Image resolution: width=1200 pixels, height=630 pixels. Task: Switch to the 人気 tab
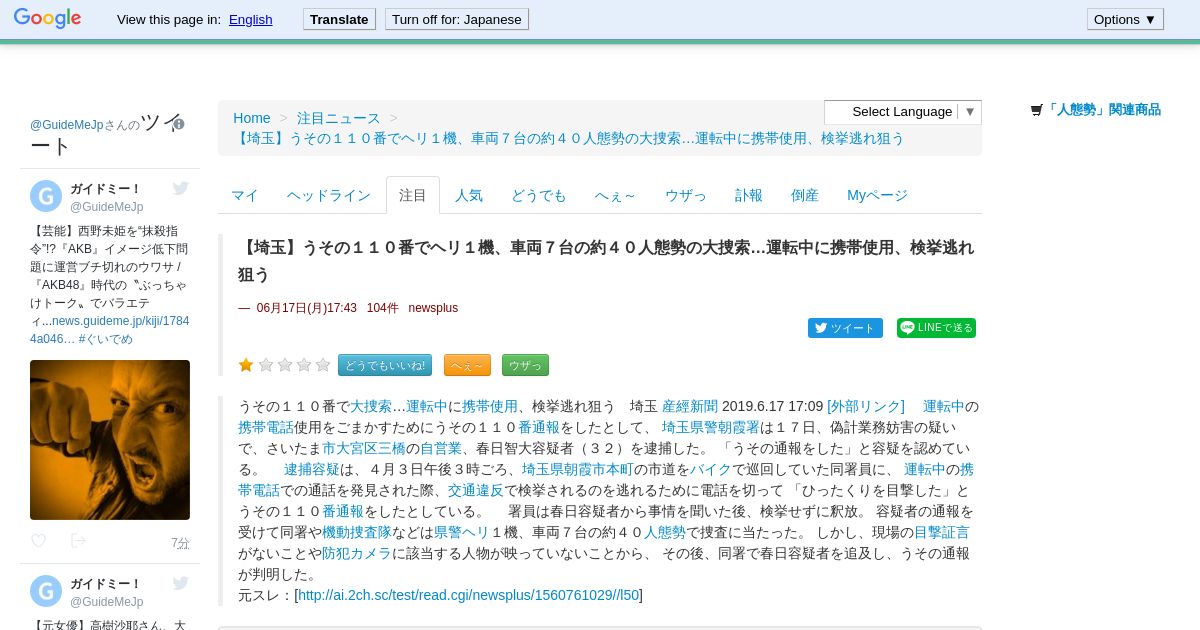[469, 195]
